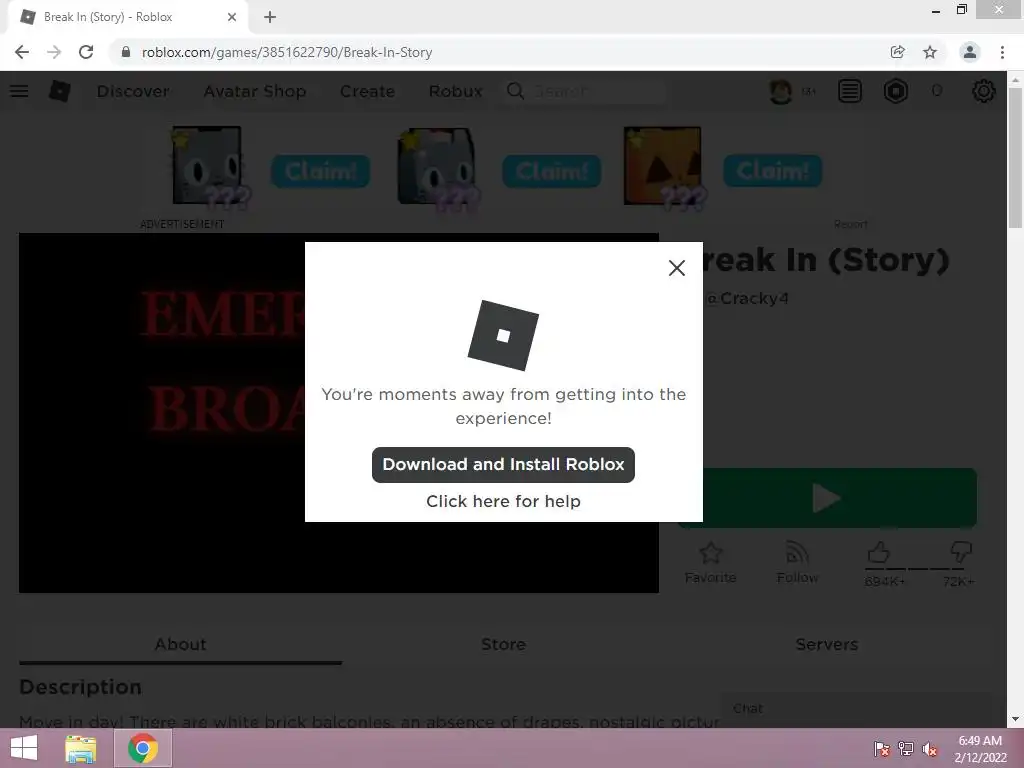Open the Roblox notifications list icon

tap(850, 91)
